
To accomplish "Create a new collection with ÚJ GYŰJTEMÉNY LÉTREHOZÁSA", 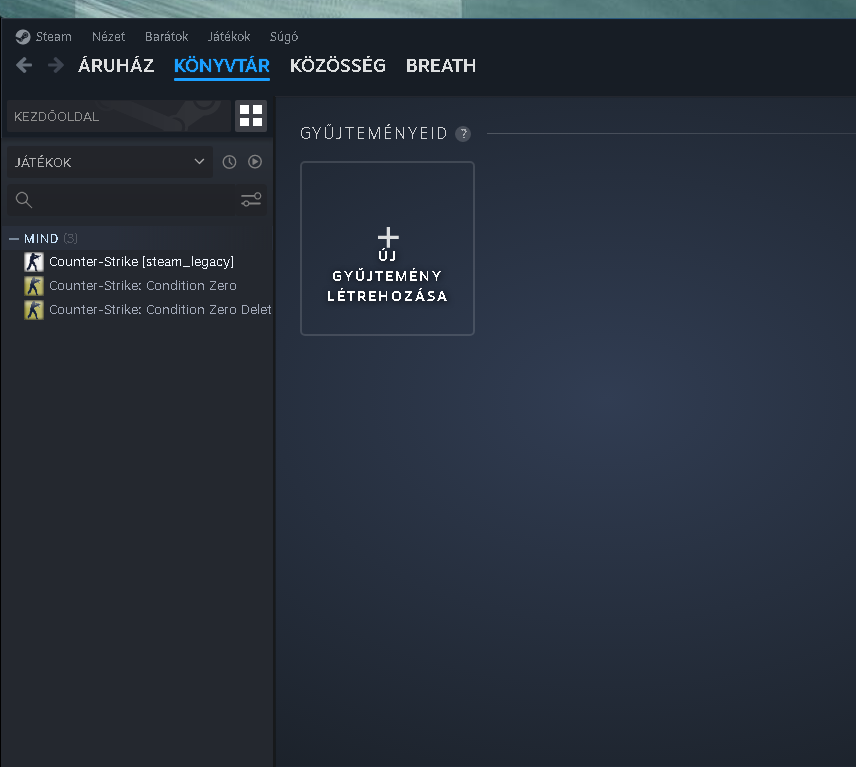I will [x=387, y=249].
